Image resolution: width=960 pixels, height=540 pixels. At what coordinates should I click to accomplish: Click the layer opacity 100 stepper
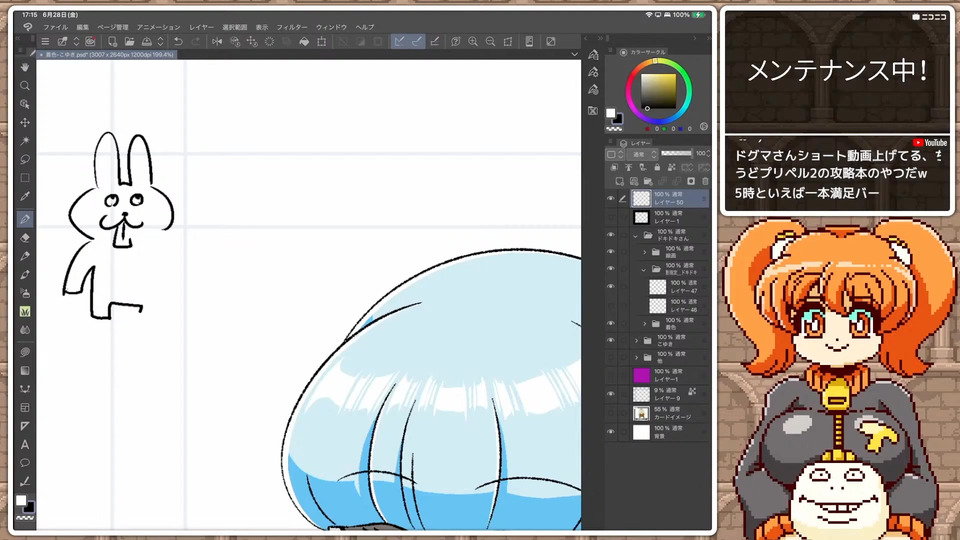(x=708, y=154)
